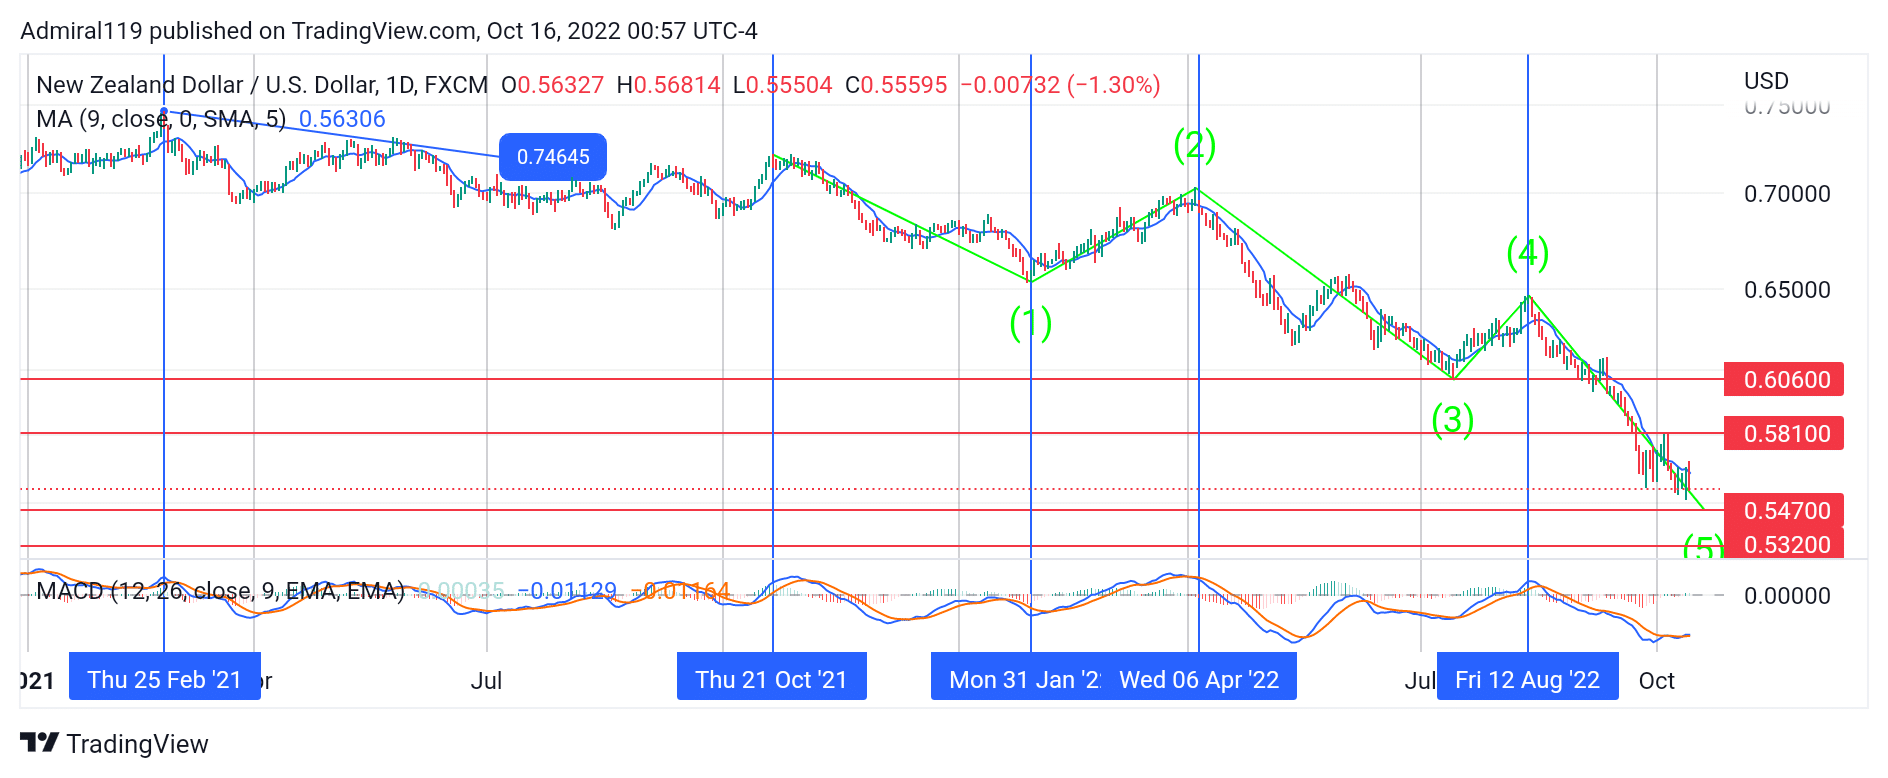Click the USD currency label
The height and width of the screenshot is (778, 1888).
pyautogui.click(x=1766, y=81)
